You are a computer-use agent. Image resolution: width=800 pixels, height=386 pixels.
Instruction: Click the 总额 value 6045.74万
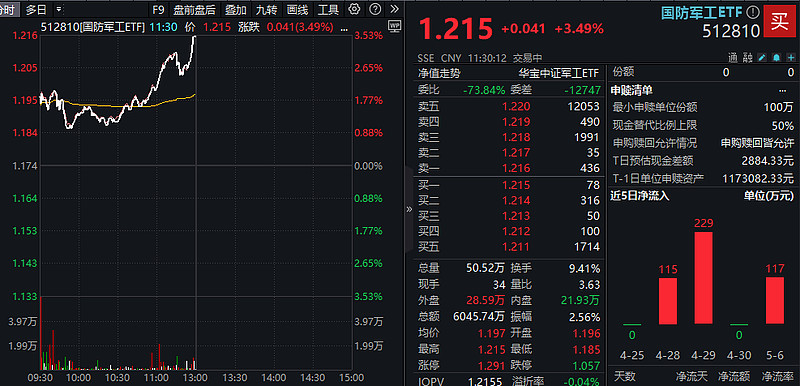pyautogui.click(x=479, y=317)
